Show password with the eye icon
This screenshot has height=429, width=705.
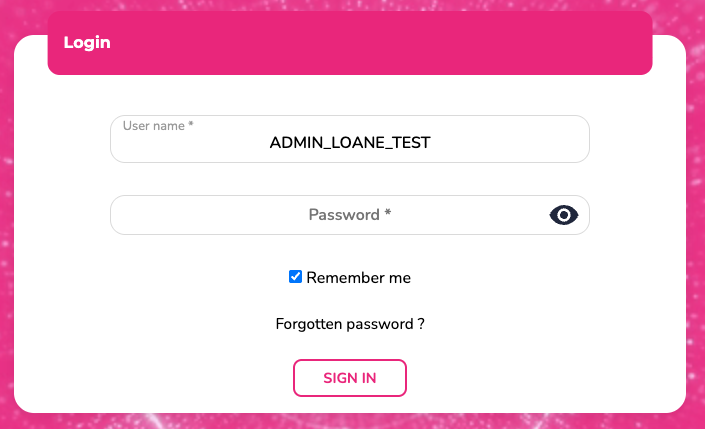point(564,215)
